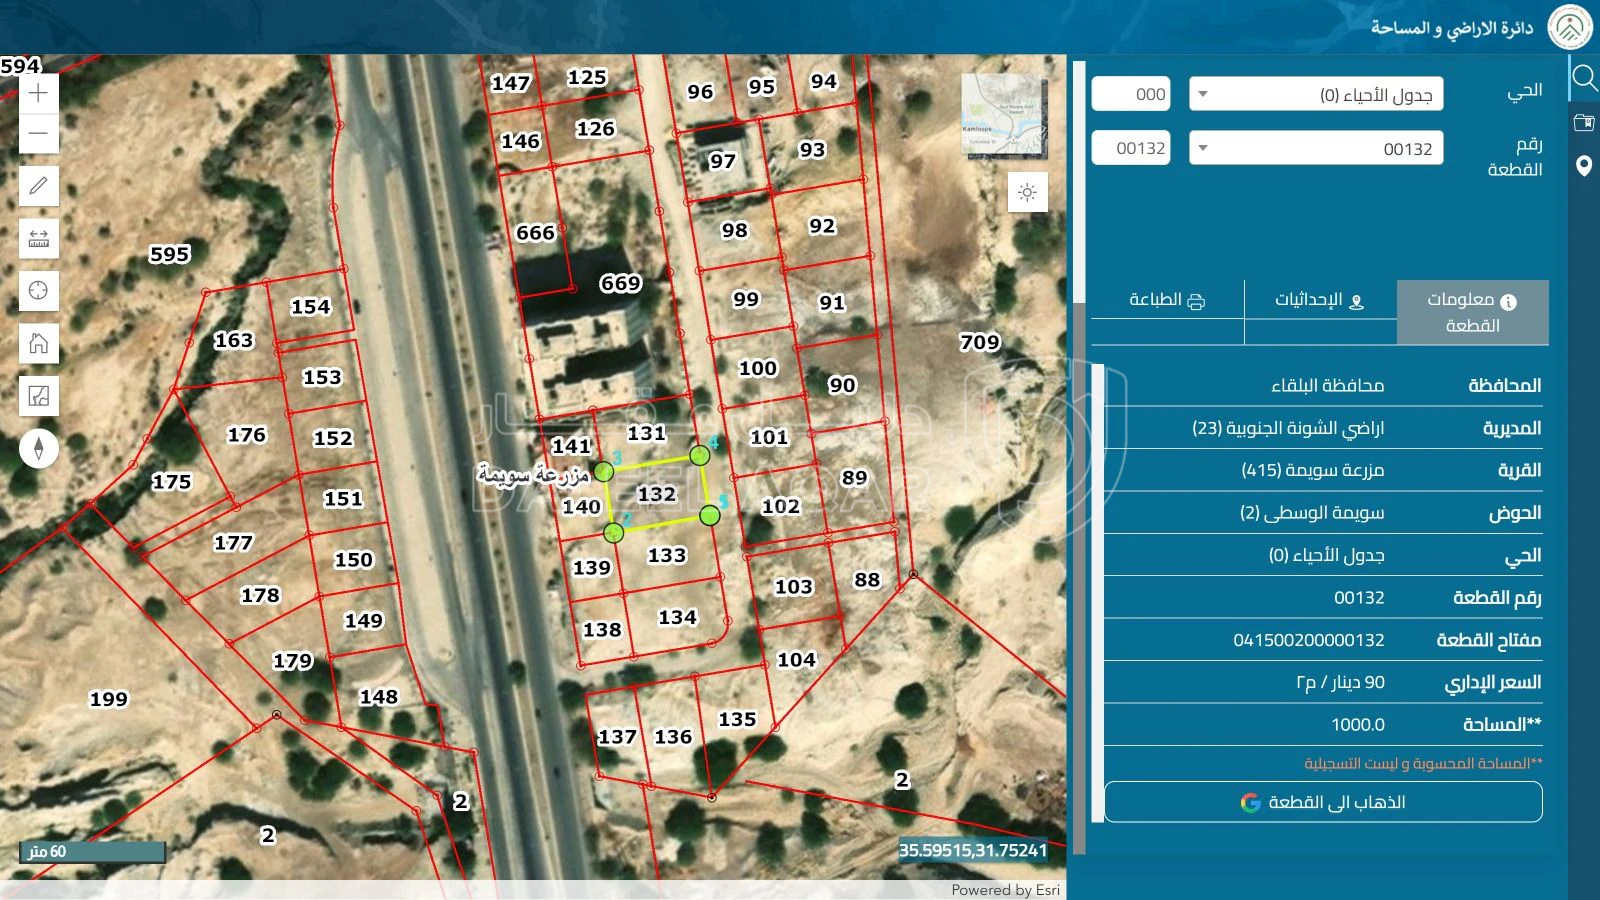Select parcel 709 on the map
This screenshot has width=1600, height=900.
(980, 342)
